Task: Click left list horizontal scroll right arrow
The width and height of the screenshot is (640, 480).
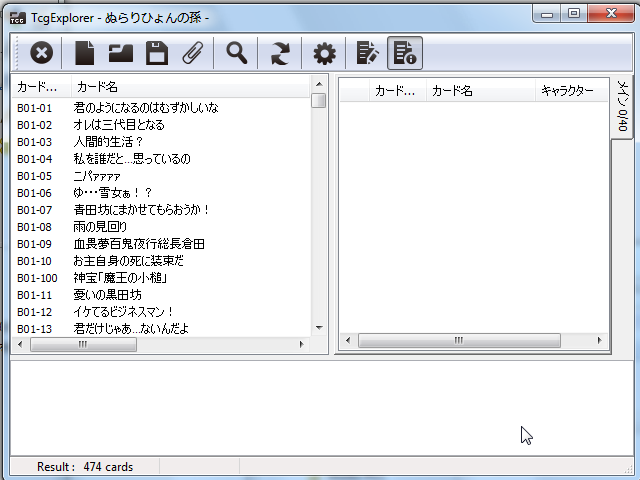Action: [x=302, y=344]
